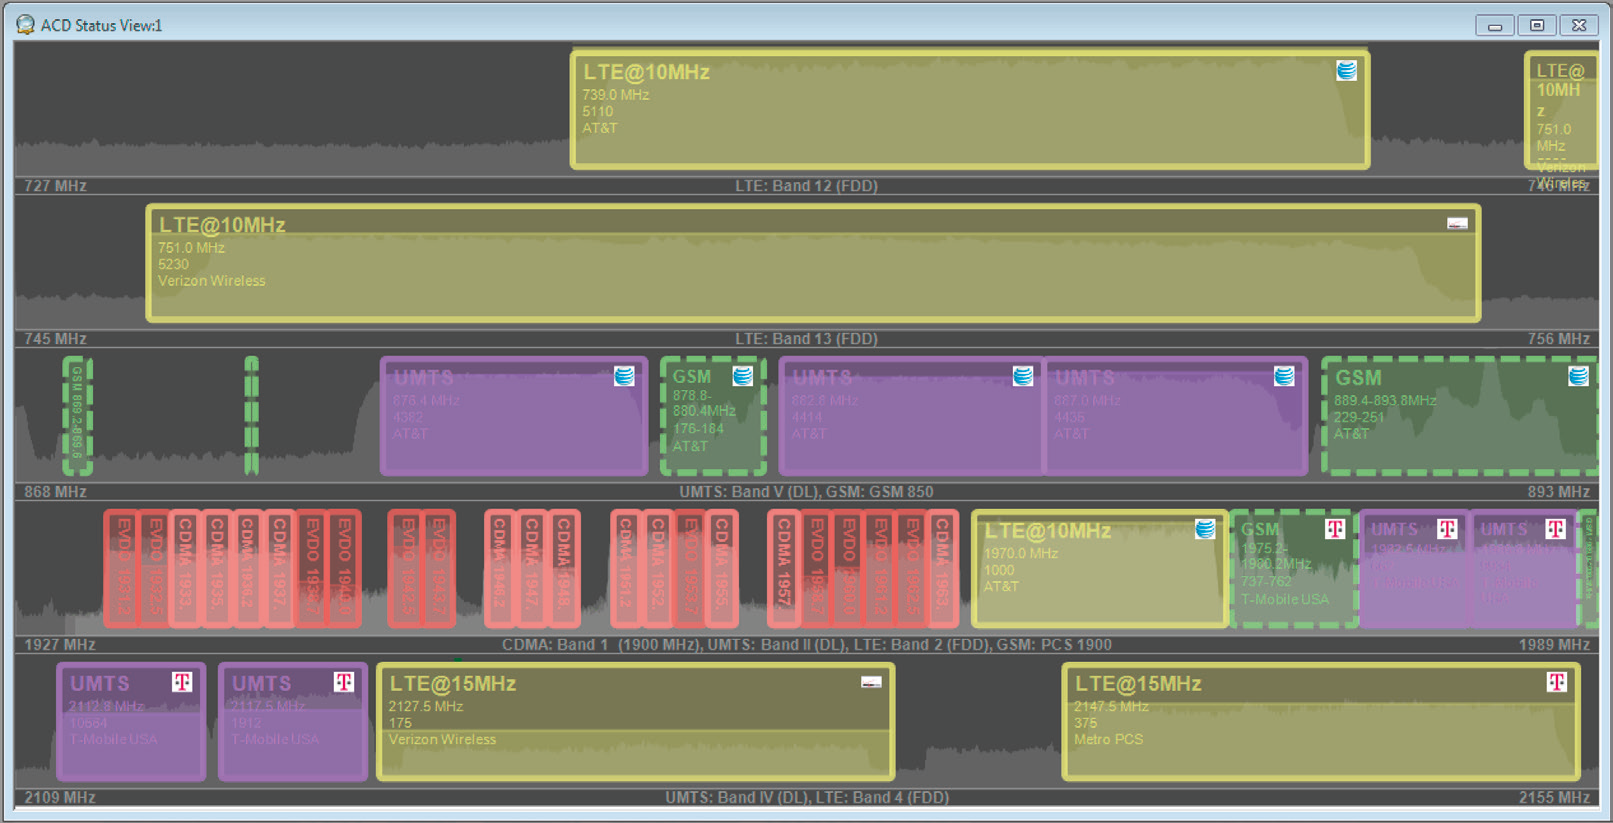The width and height of the screenshot is (1613, 823).
Task: Select the EVDO 1938.7 carrier block
Action: point(312,569)
